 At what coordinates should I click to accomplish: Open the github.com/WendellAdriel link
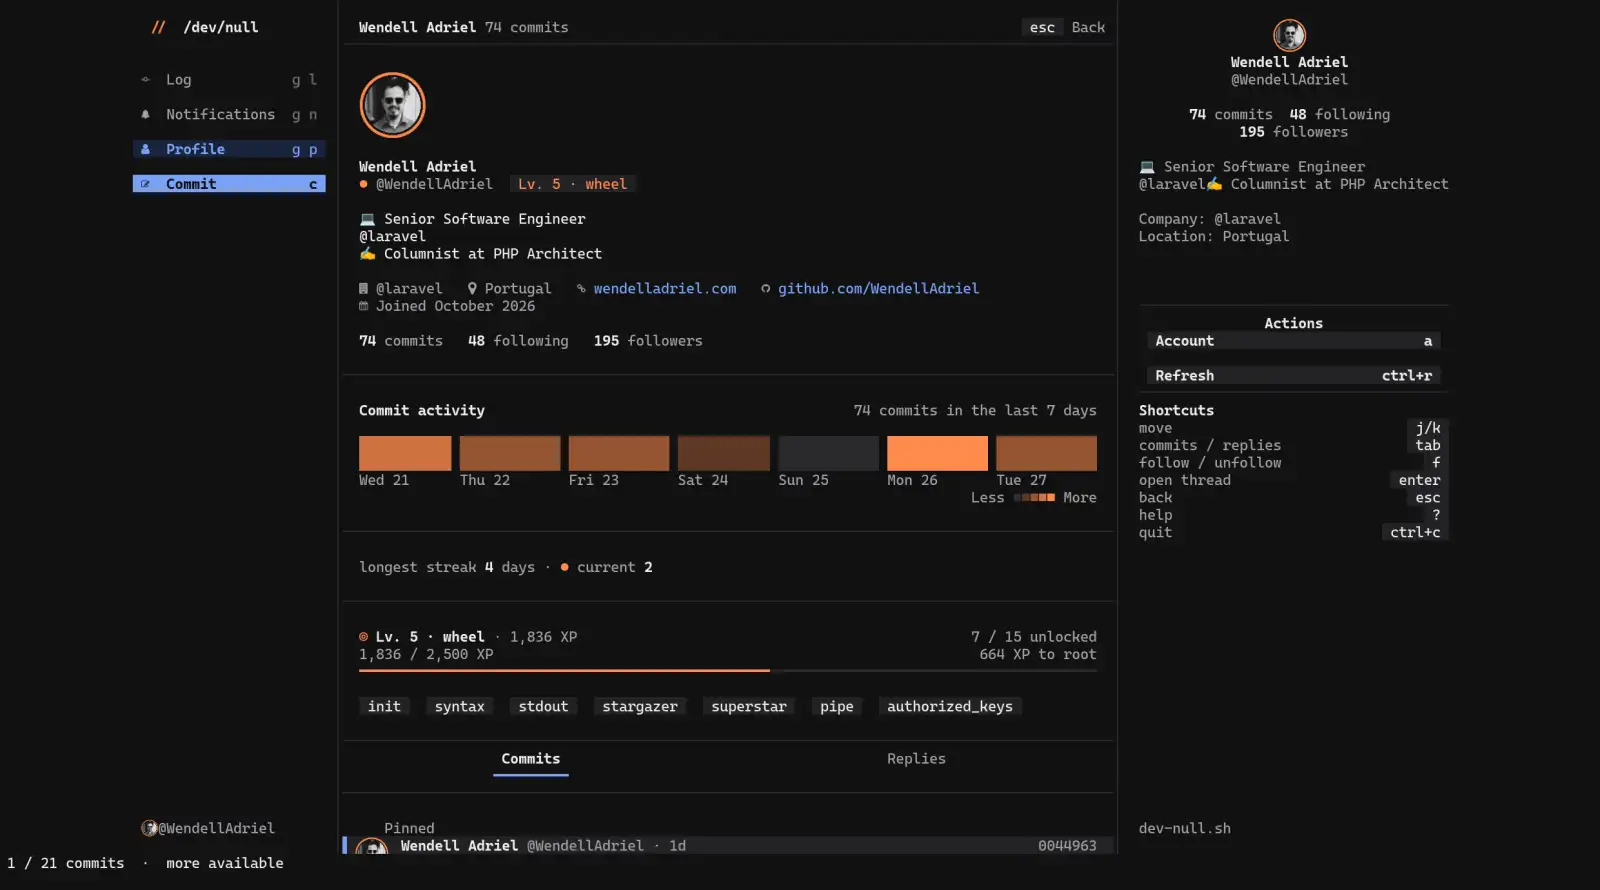coord(878,289)
